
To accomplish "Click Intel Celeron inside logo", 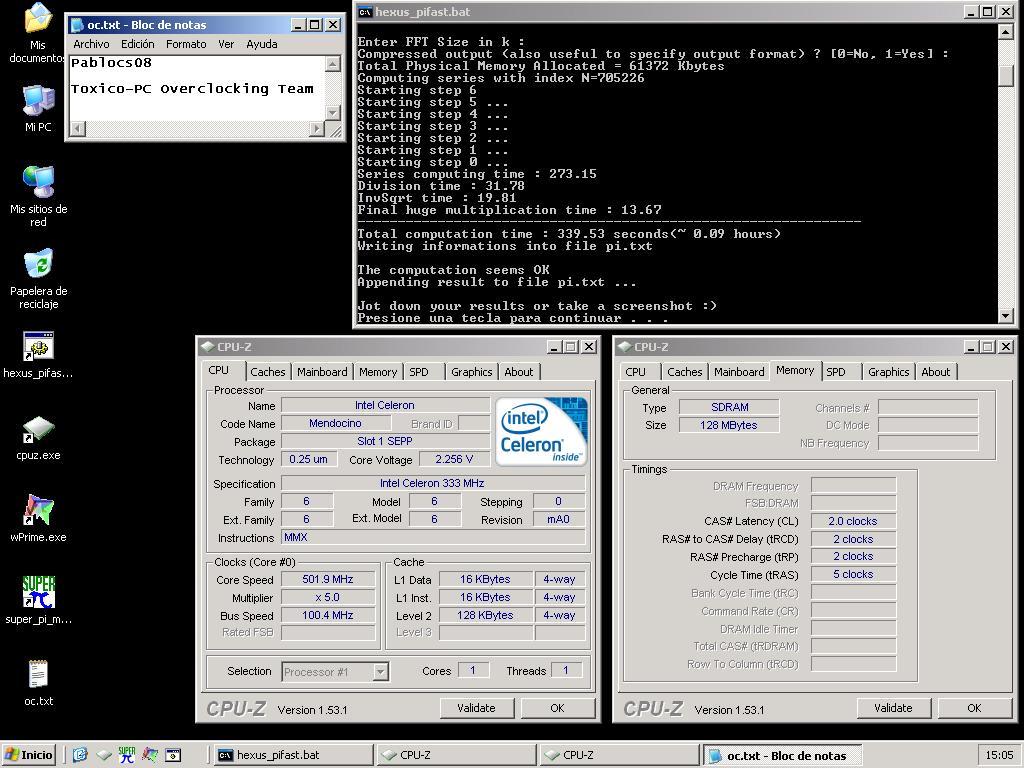I will tap(541, 431).
